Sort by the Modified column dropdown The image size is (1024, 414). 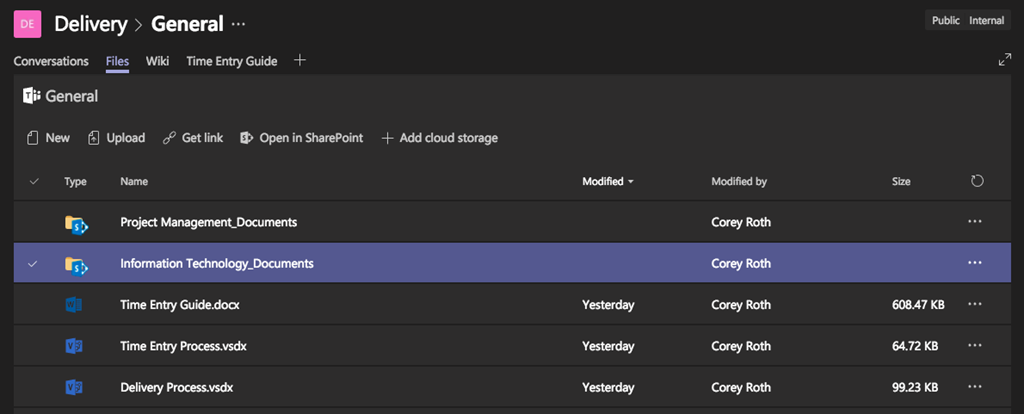pos(608,182)
